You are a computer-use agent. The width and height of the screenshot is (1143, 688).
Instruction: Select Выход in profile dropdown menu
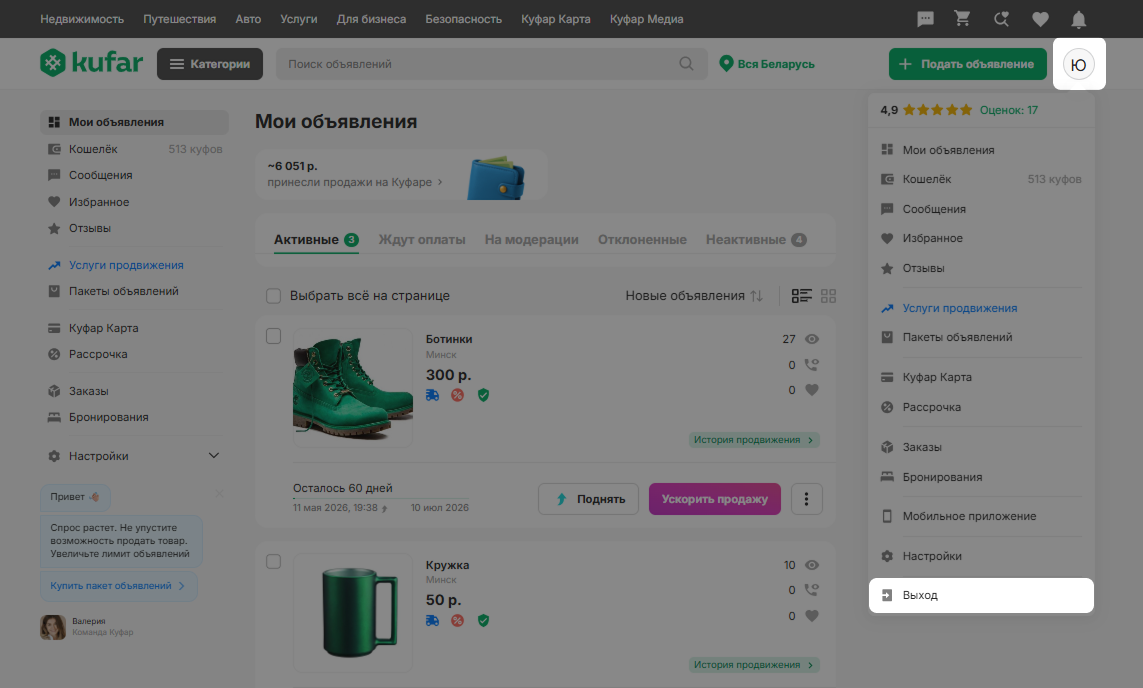(981, 595)
